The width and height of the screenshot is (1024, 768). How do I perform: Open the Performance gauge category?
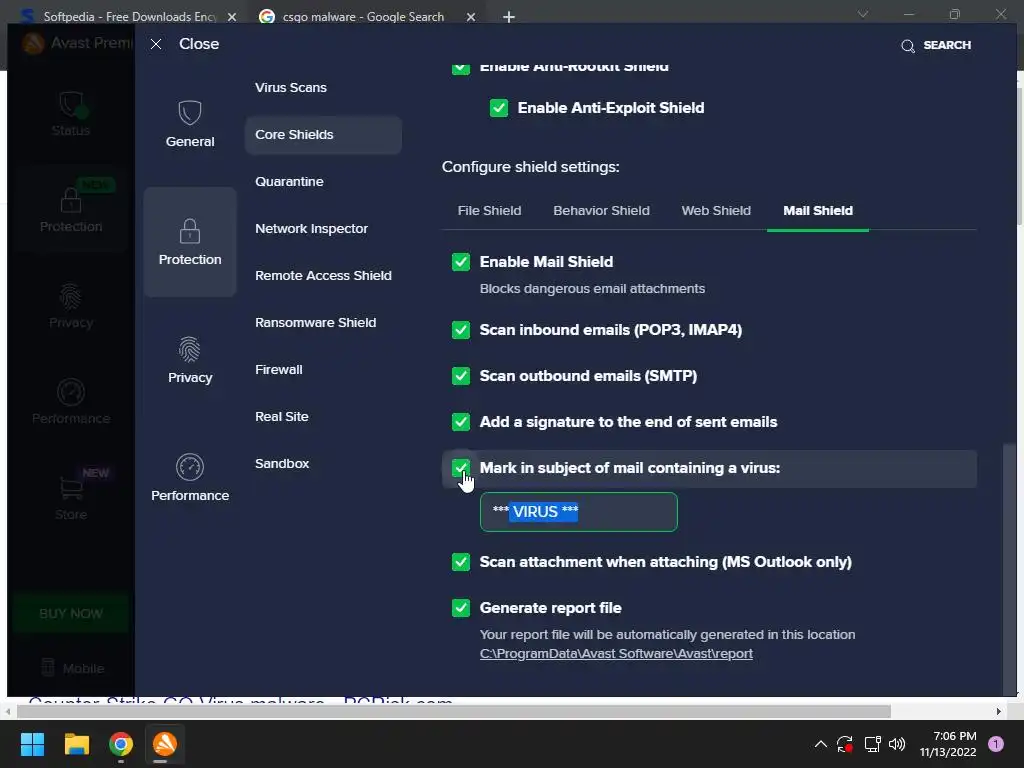click(189, 477)
